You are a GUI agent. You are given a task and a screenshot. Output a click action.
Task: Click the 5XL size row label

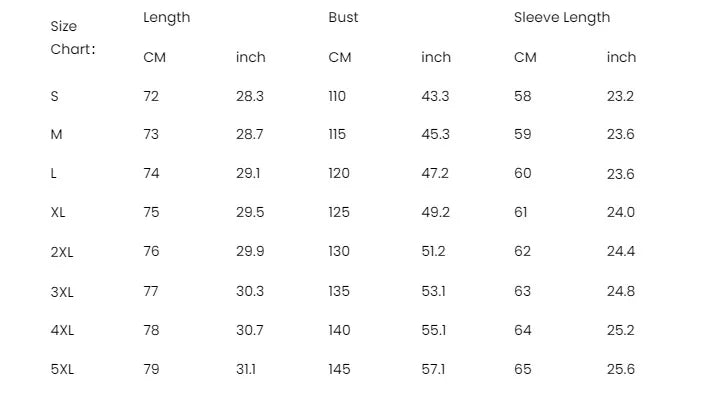pos(62,369)
